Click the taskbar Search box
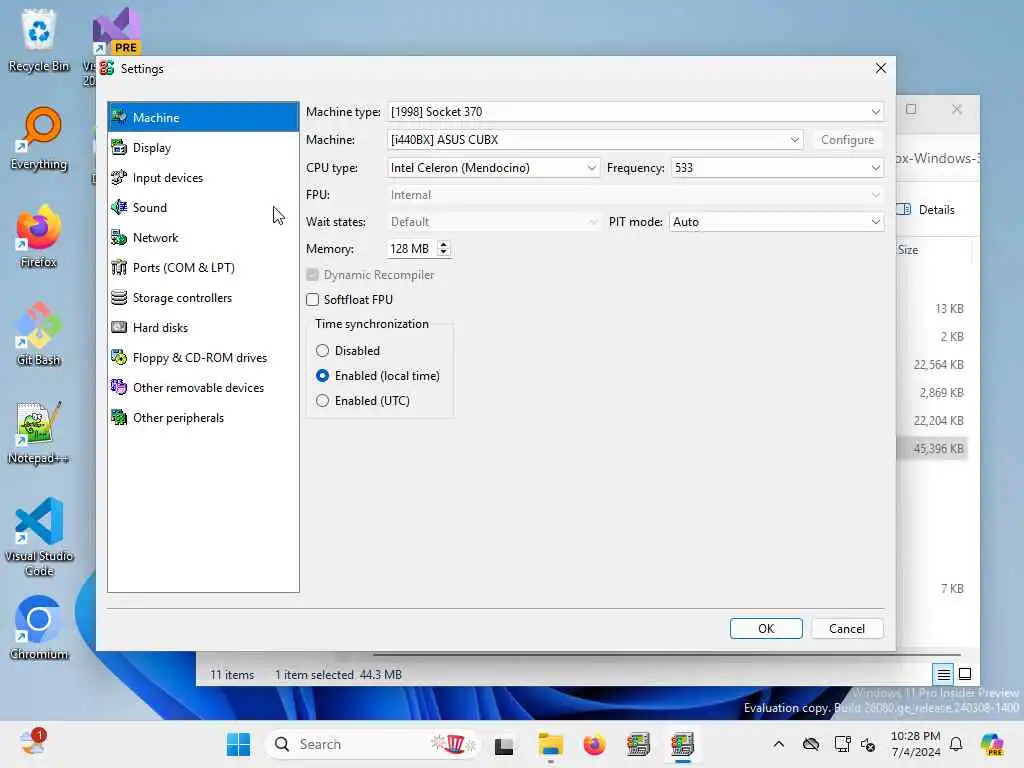Image resolution: width=1024 pixels, height=768 pixels. [372, 744]
